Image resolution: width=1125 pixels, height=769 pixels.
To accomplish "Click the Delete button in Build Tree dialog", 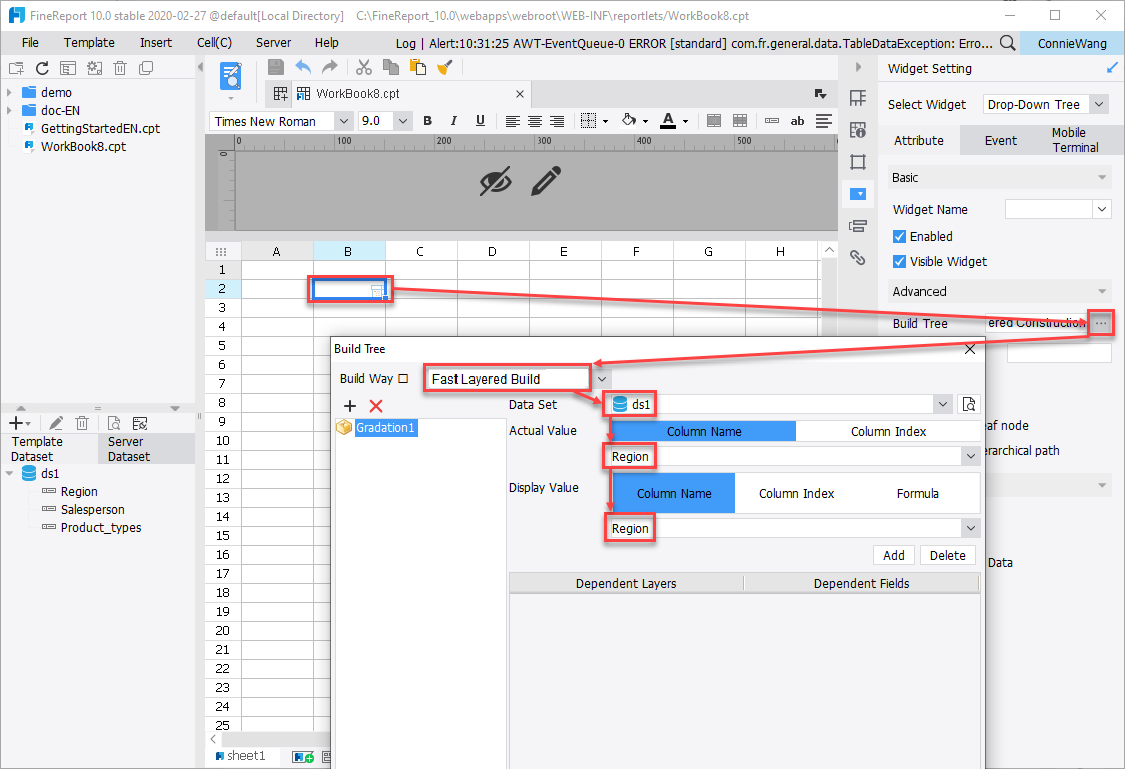I will click(947, 555).
